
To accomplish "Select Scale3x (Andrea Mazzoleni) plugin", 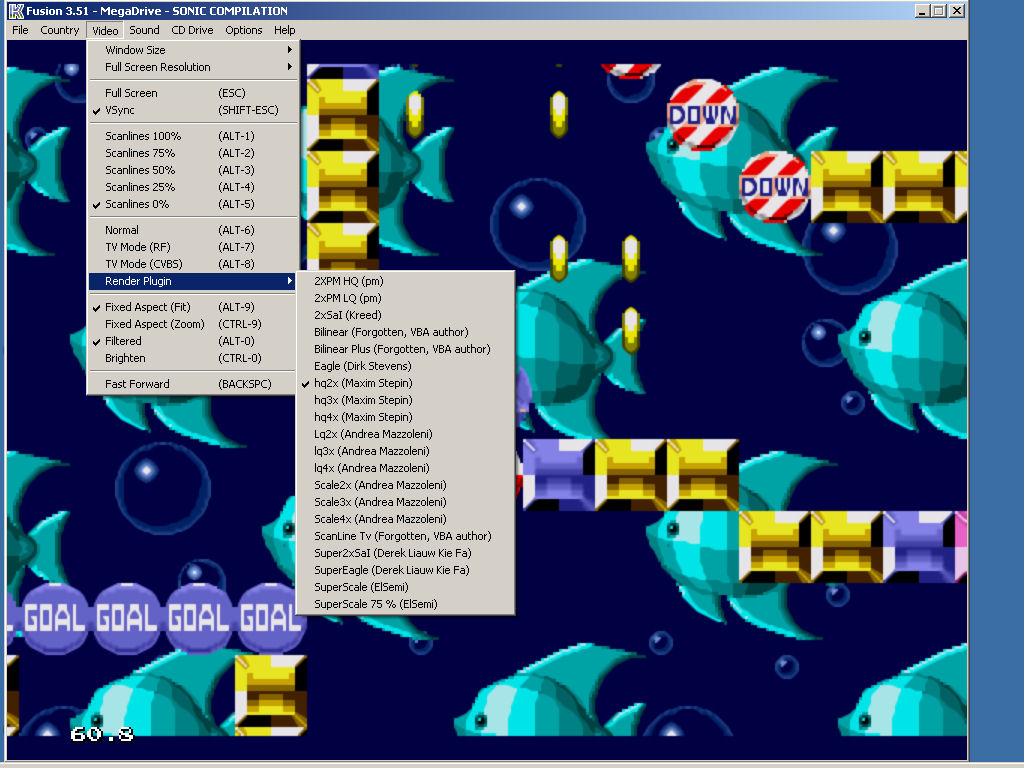I will (x=406, y=502).
